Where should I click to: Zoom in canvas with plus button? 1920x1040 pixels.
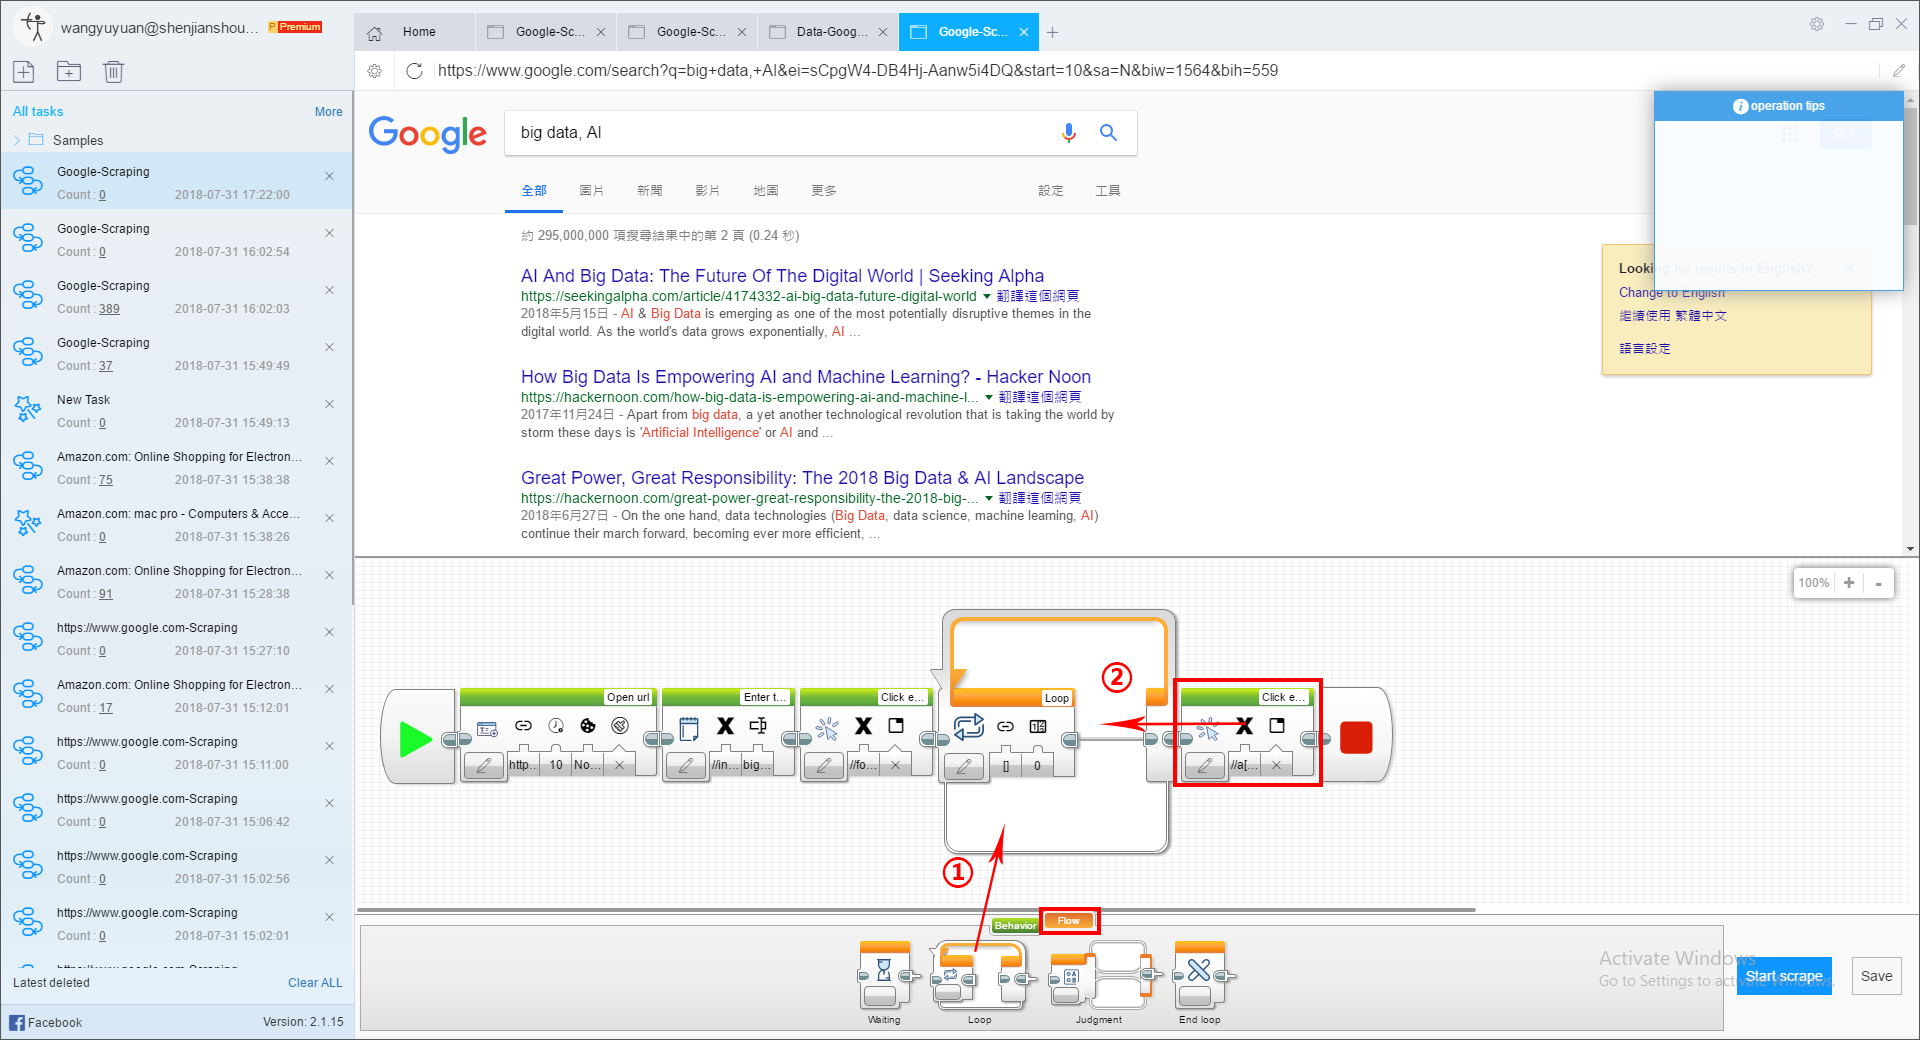(x=1849, y=583)
